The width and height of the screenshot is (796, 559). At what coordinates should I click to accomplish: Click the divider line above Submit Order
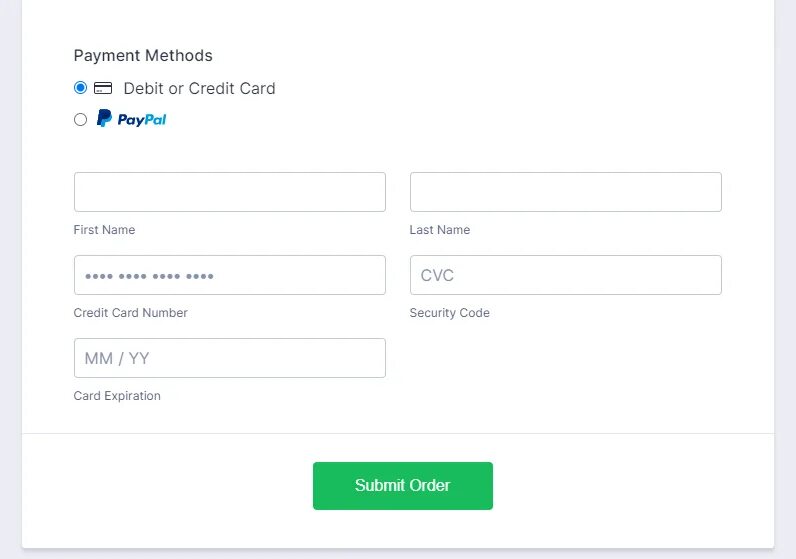[398, 433]
